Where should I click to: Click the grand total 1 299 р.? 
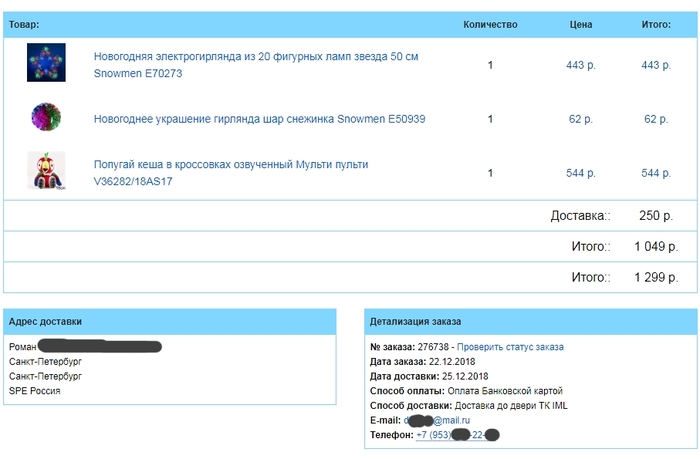(655, 277)
